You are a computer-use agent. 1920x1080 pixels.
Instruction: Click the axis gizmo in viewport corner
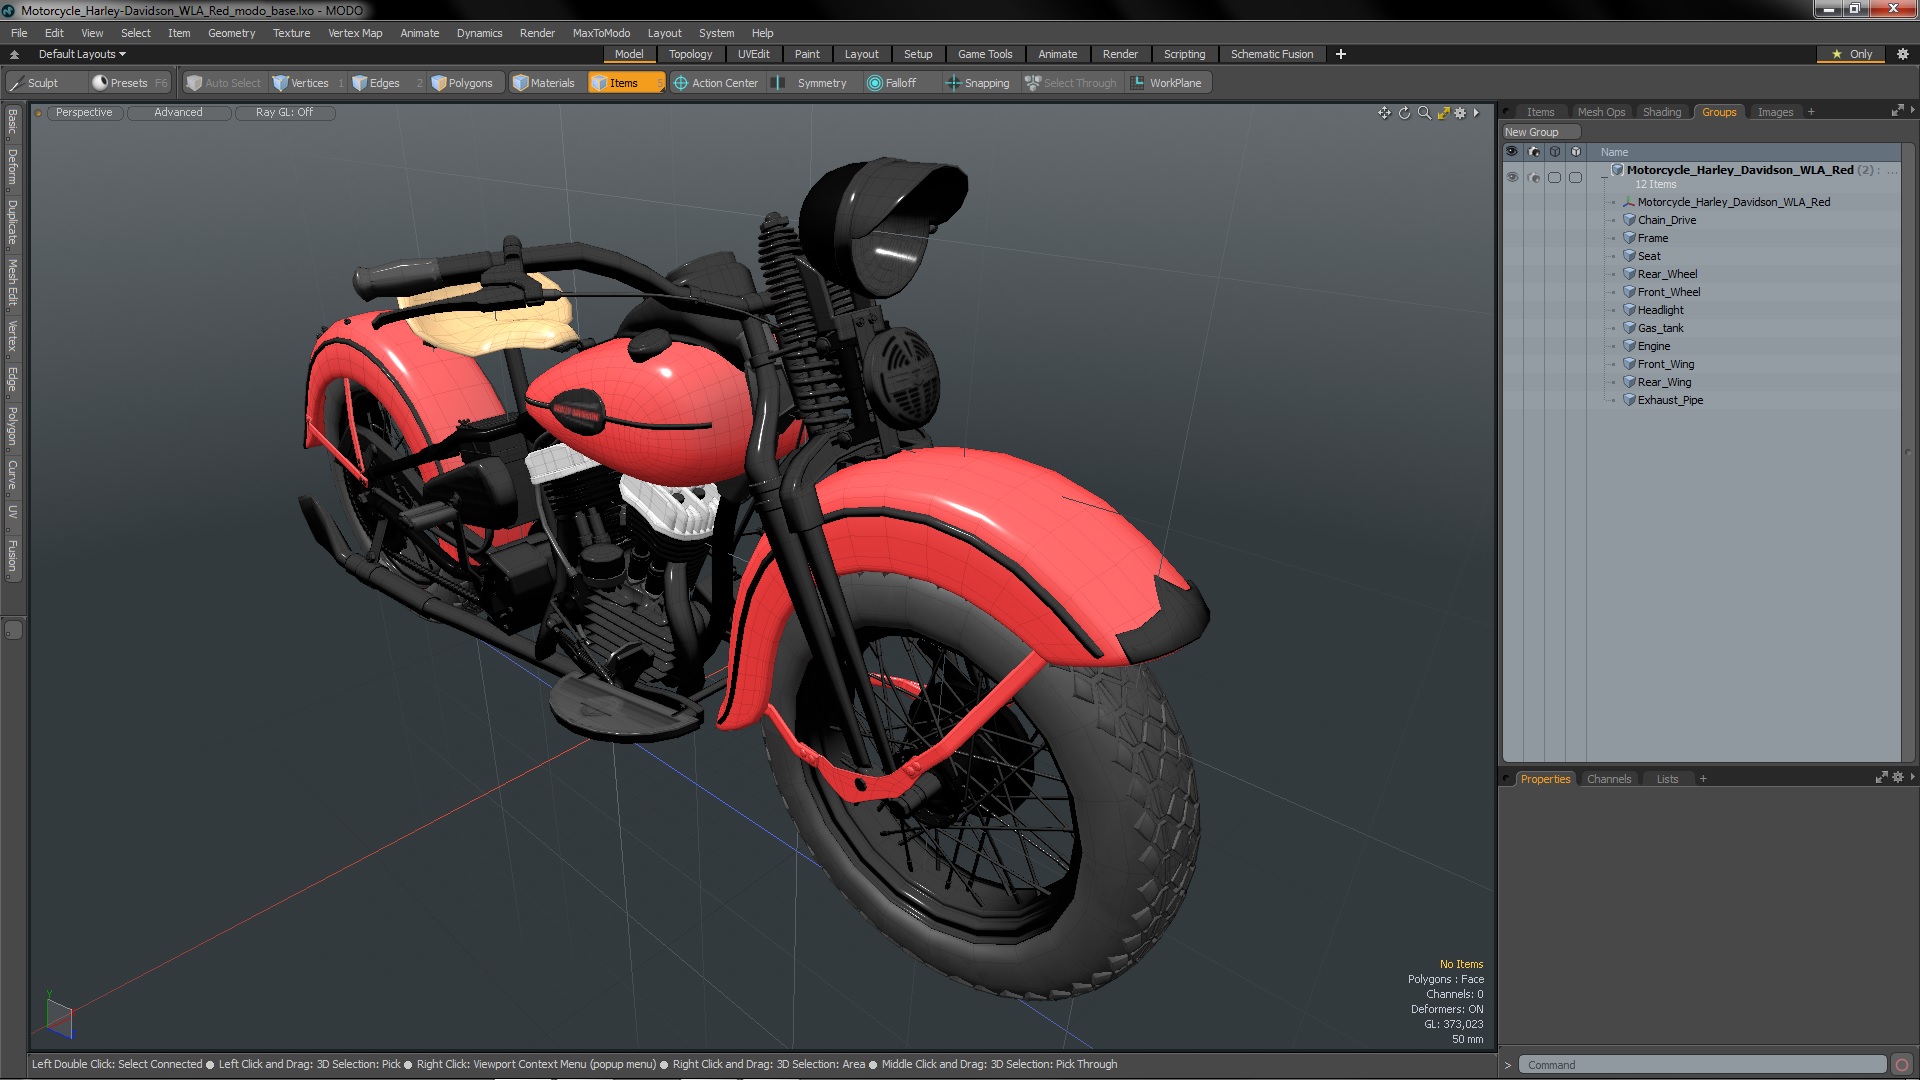[59, 1017]
